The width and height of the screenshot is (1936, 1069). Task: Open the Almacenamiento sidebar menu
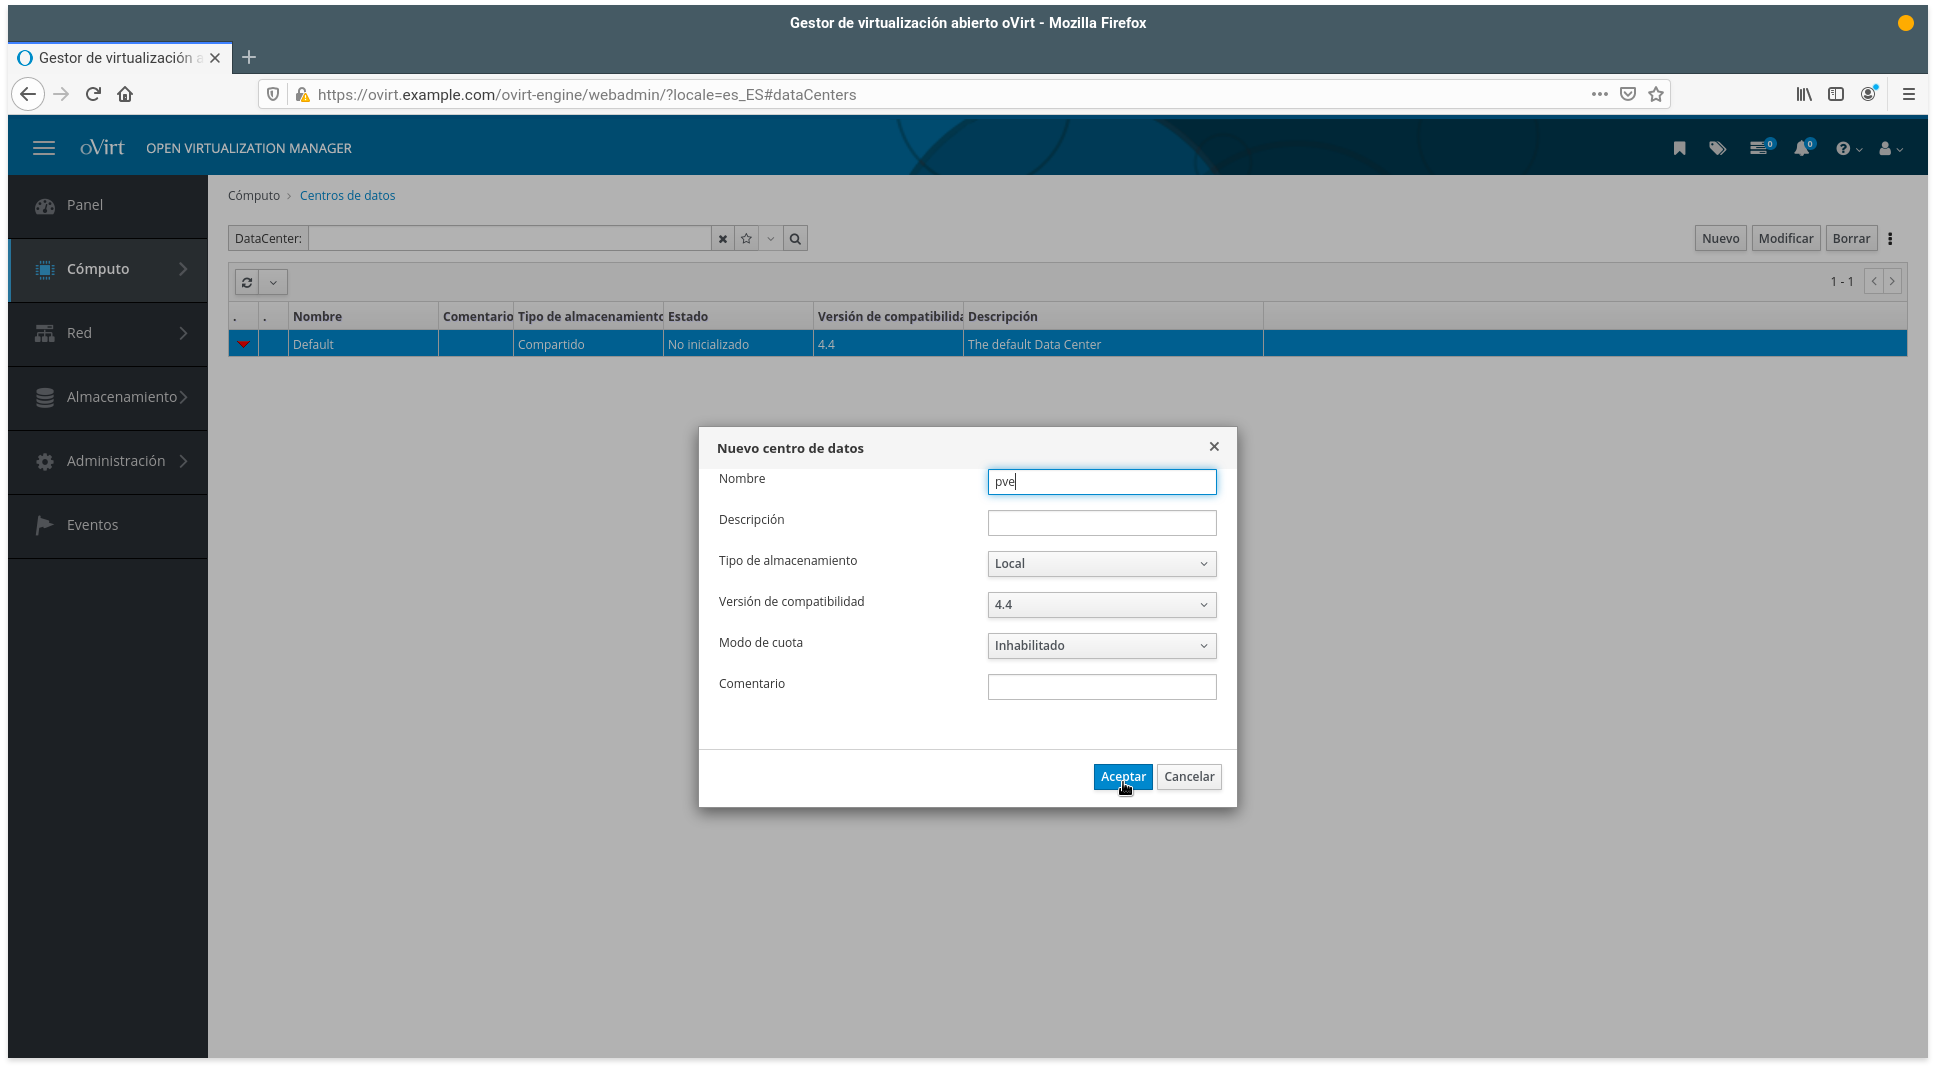click(108, 397)
